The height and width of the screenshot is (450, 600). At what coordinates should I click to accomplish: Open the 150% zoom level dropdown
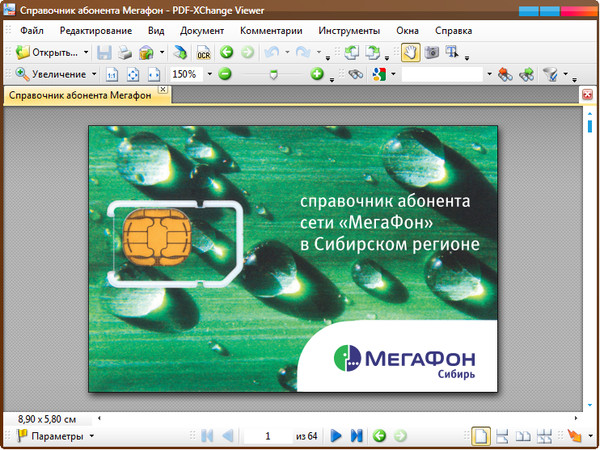coord(210,74)
